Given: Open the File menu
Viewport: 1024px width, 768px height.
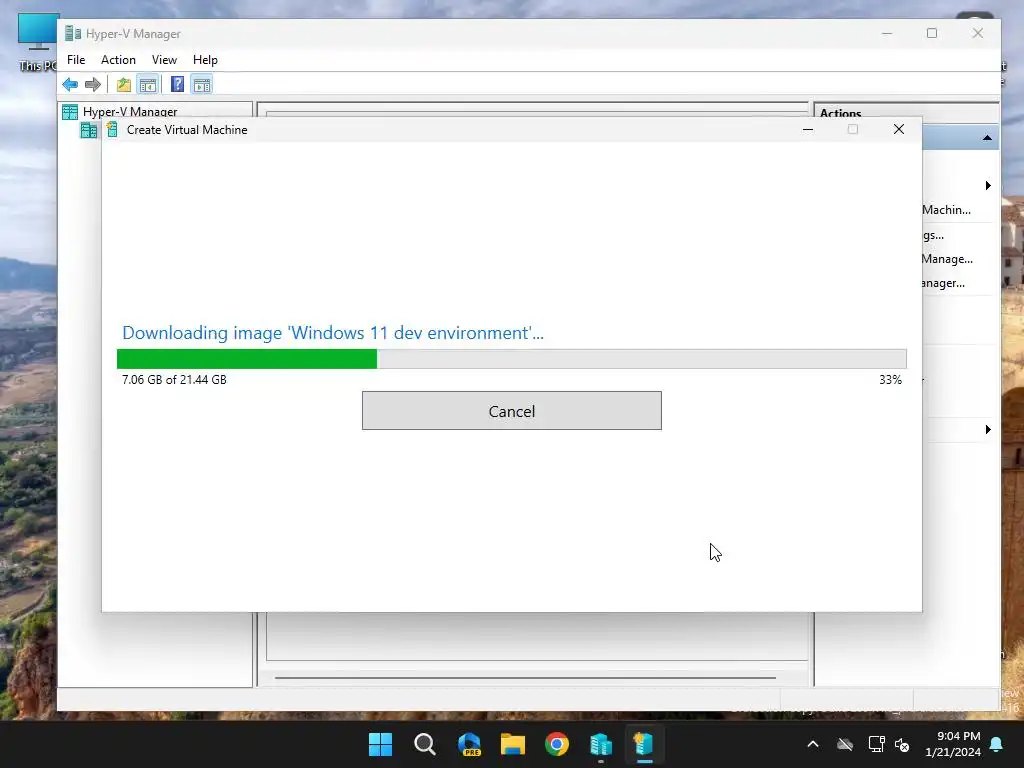Looking at the screenshot, I should pyautogui.click(x=76, y=59).
